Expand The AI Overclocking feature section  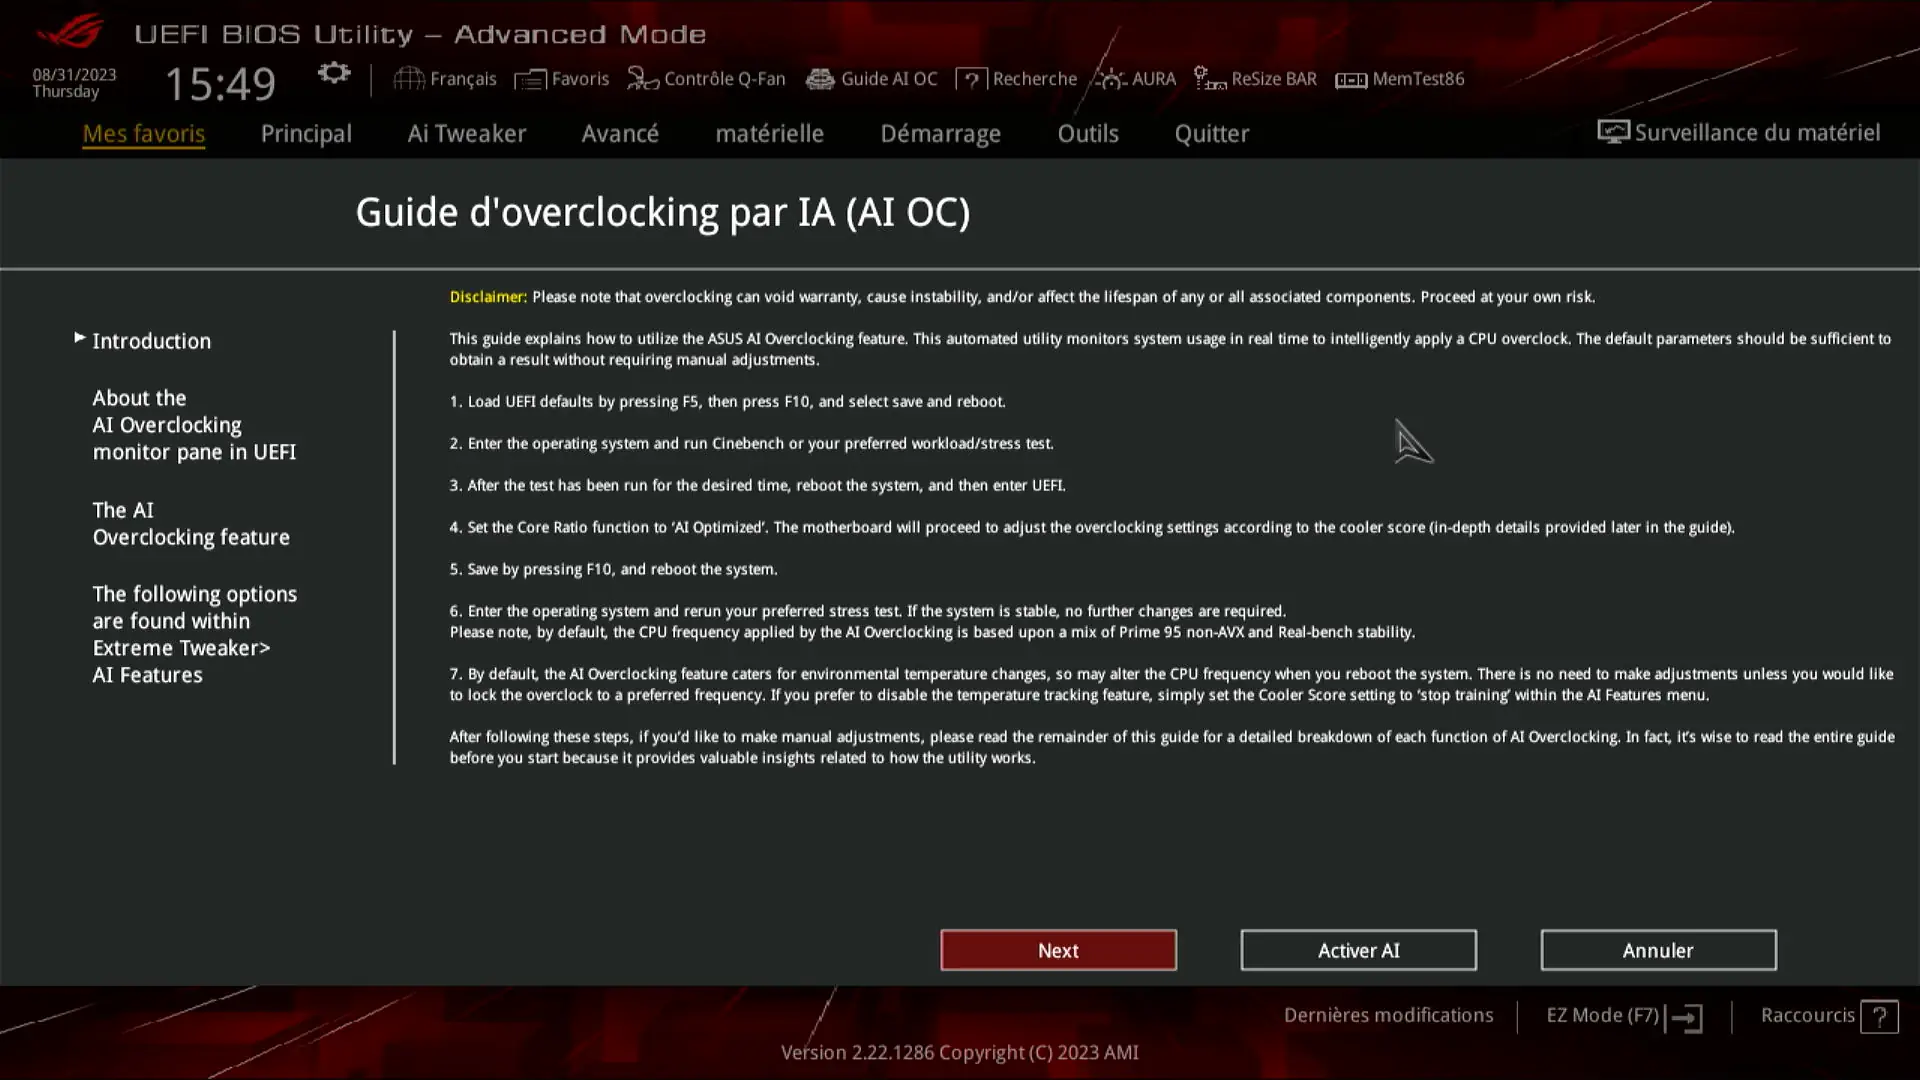pos(191,524)
